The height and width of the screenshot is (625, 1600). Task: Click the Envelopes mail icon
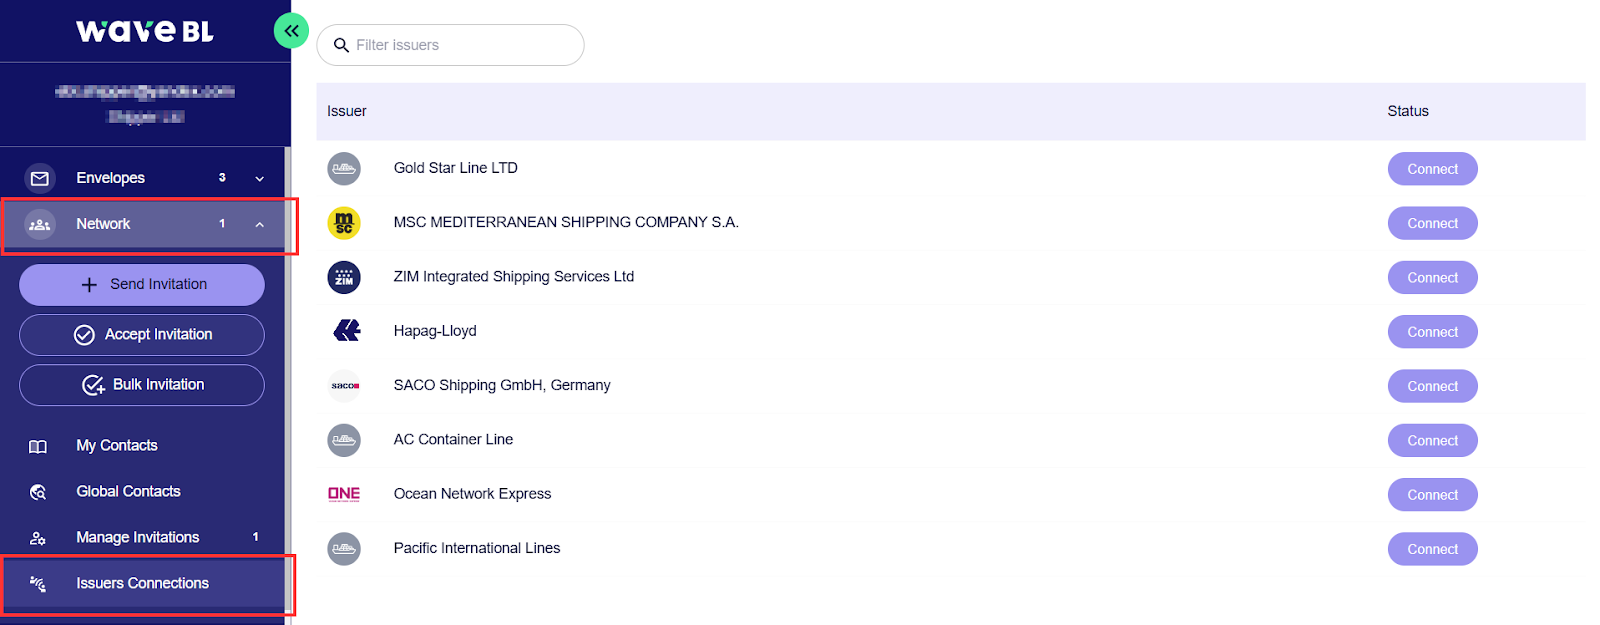tap(40, 178)
